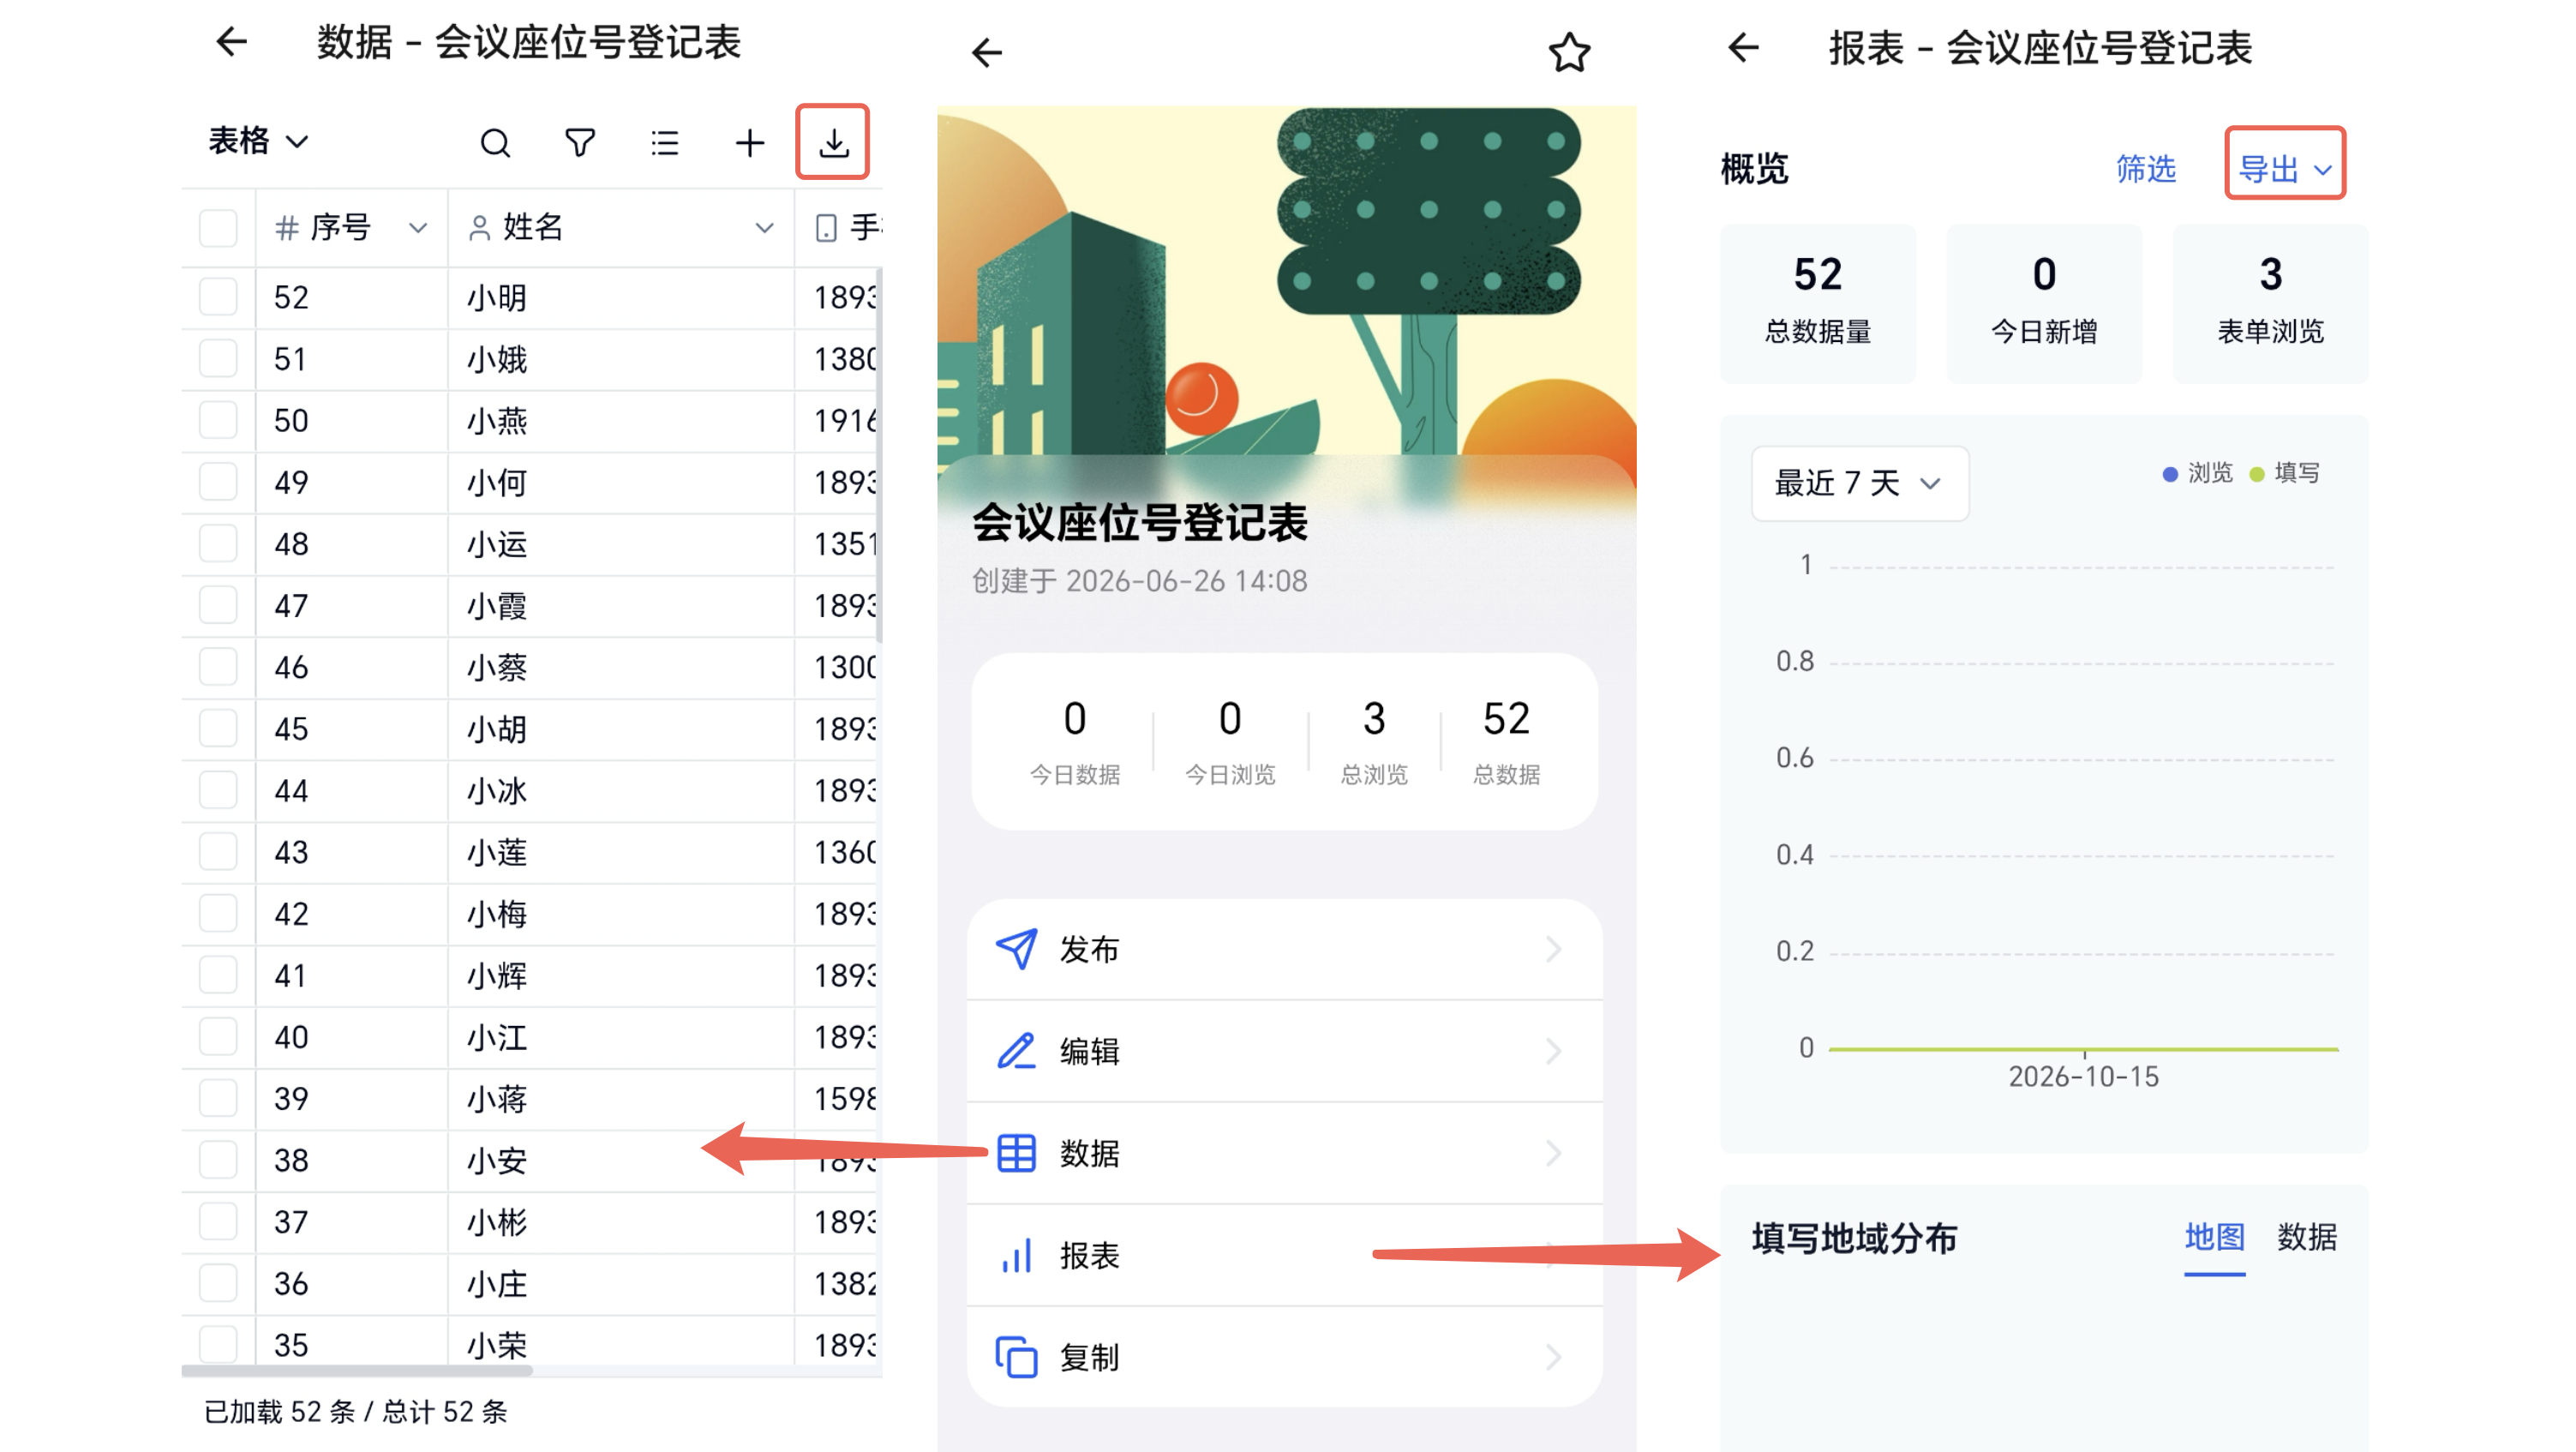Screen dimensions: 2576x1452
Task: Open the 导出 export dropdown in report
Action: tap(2285, 167)
